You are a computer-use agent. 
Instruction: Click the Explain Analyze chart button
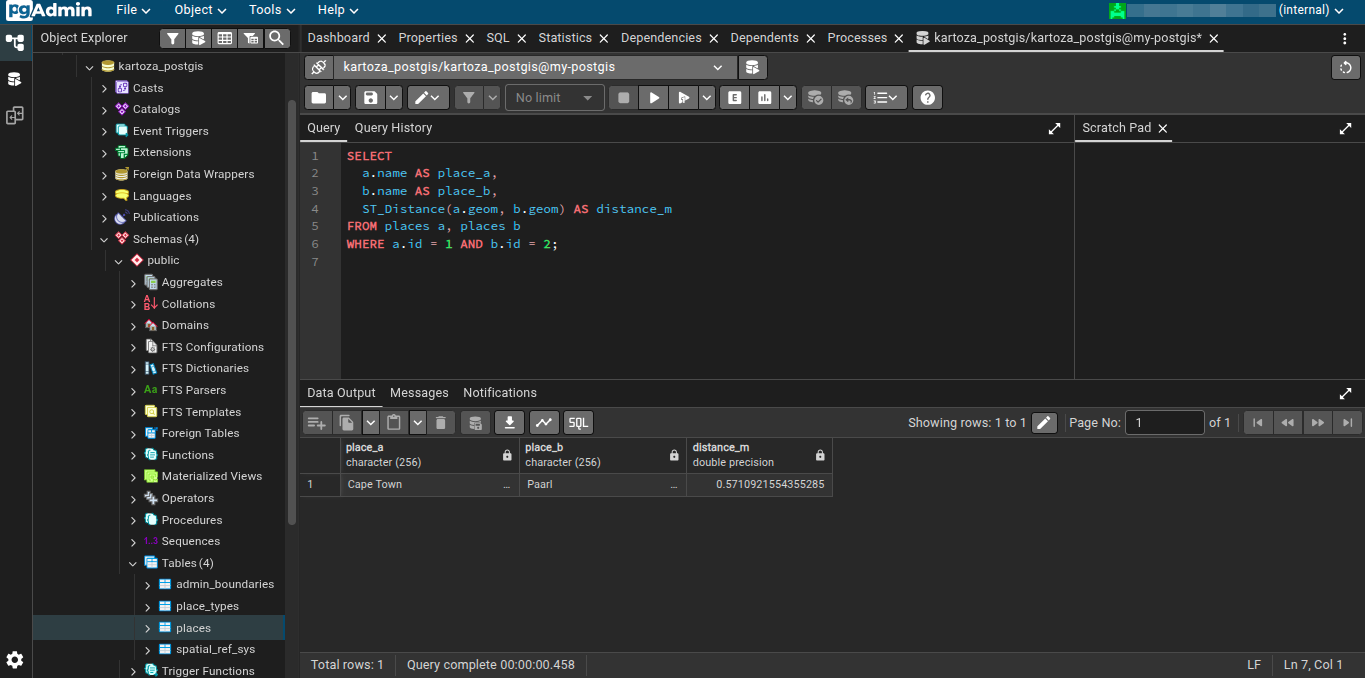click(765, 98)
